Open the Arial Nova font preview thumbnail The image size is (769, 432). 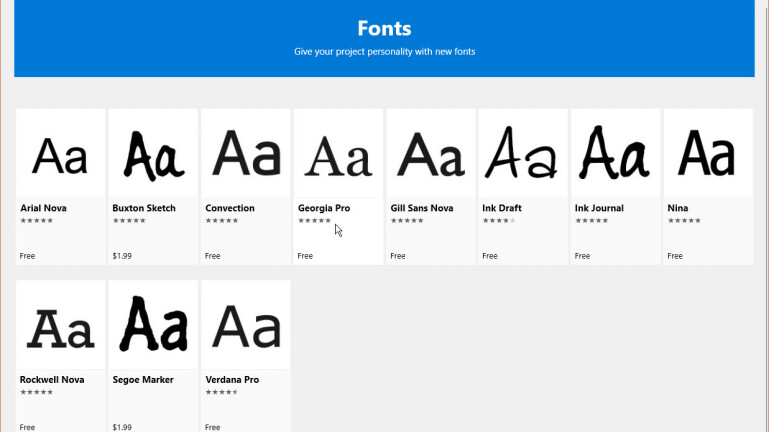61,153
